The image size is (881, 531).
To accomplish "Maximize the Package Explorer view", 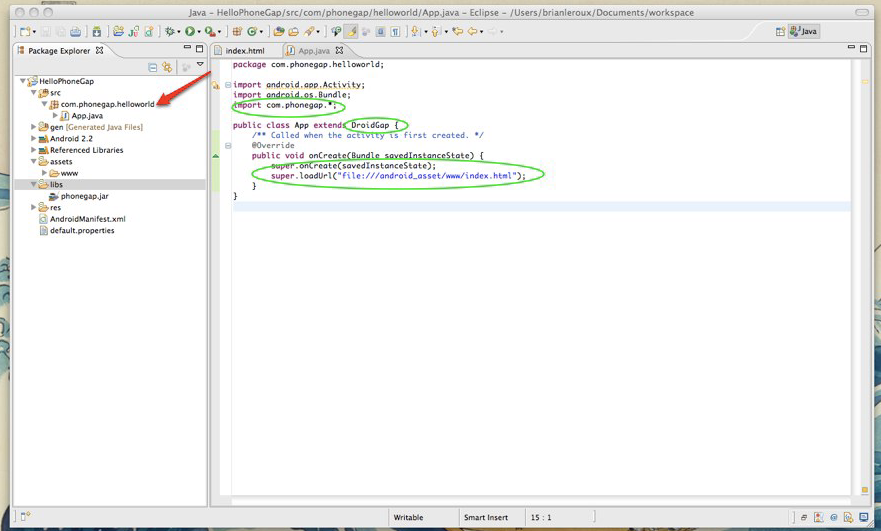I will click(199, 49).
